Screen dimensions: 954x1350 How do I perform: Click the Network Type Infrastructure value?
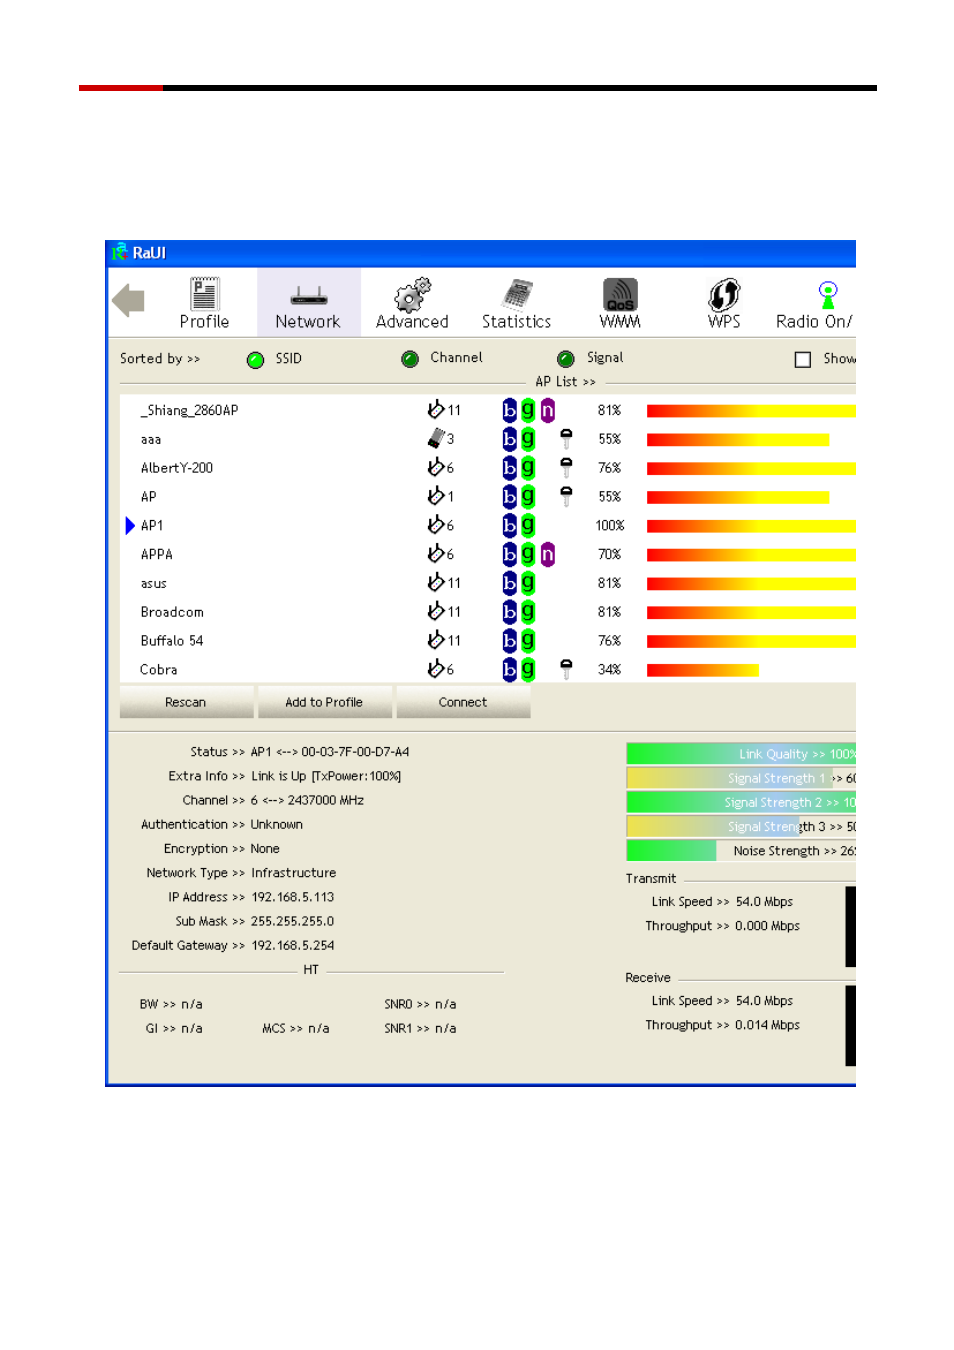[294, 873]
